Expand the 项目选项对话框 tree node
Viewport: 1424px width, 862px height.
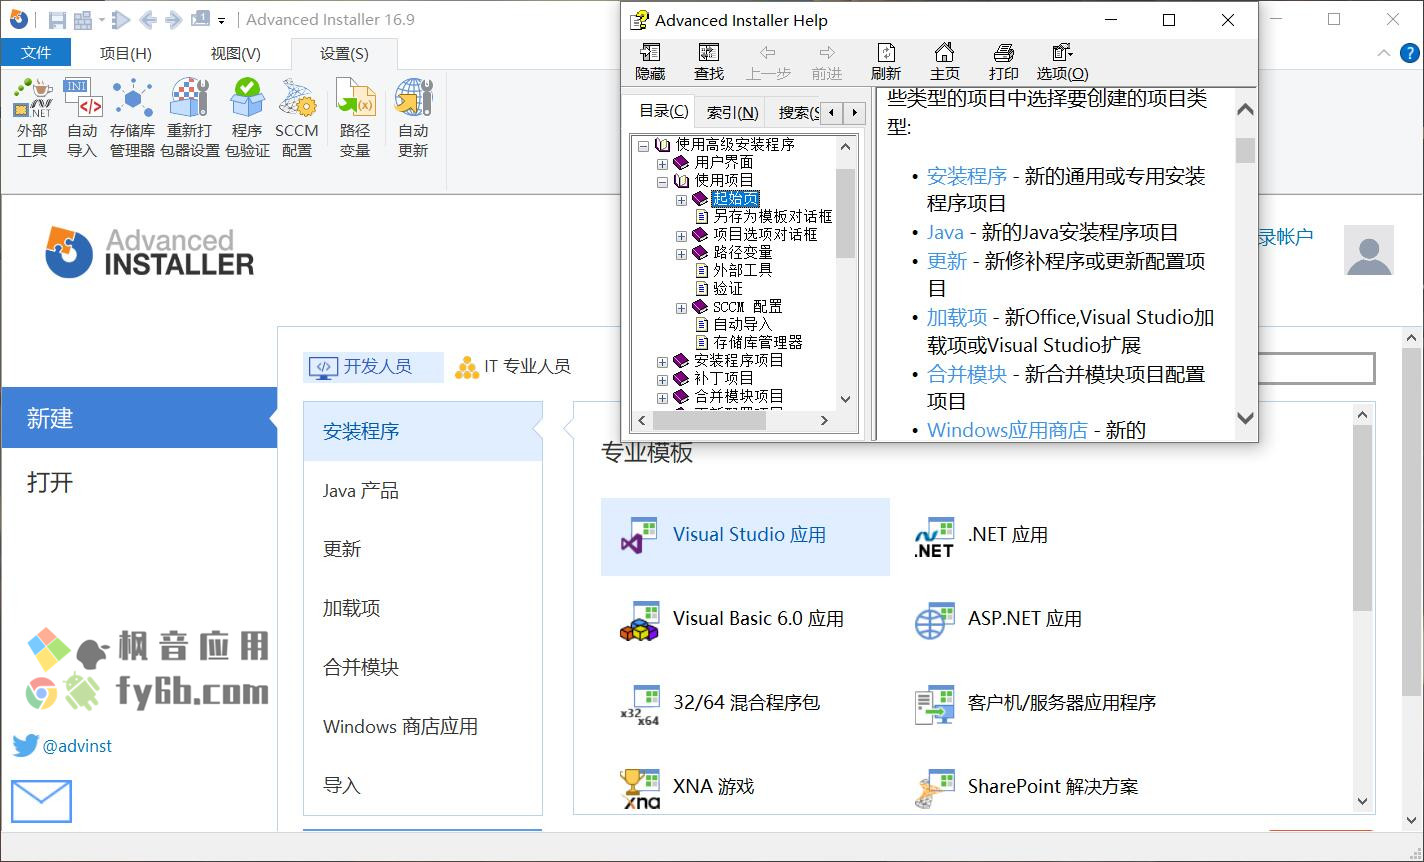[x=681, y=235]
